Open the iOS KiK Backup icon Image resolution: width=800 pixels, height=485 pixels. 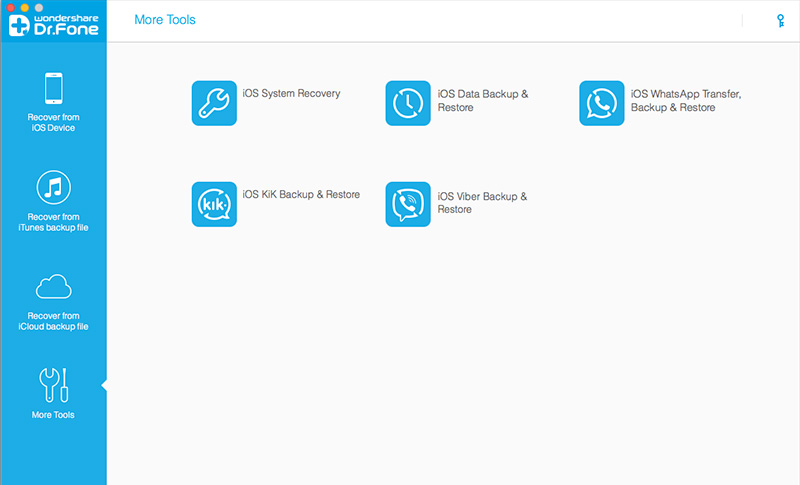[x=214, y=204]
